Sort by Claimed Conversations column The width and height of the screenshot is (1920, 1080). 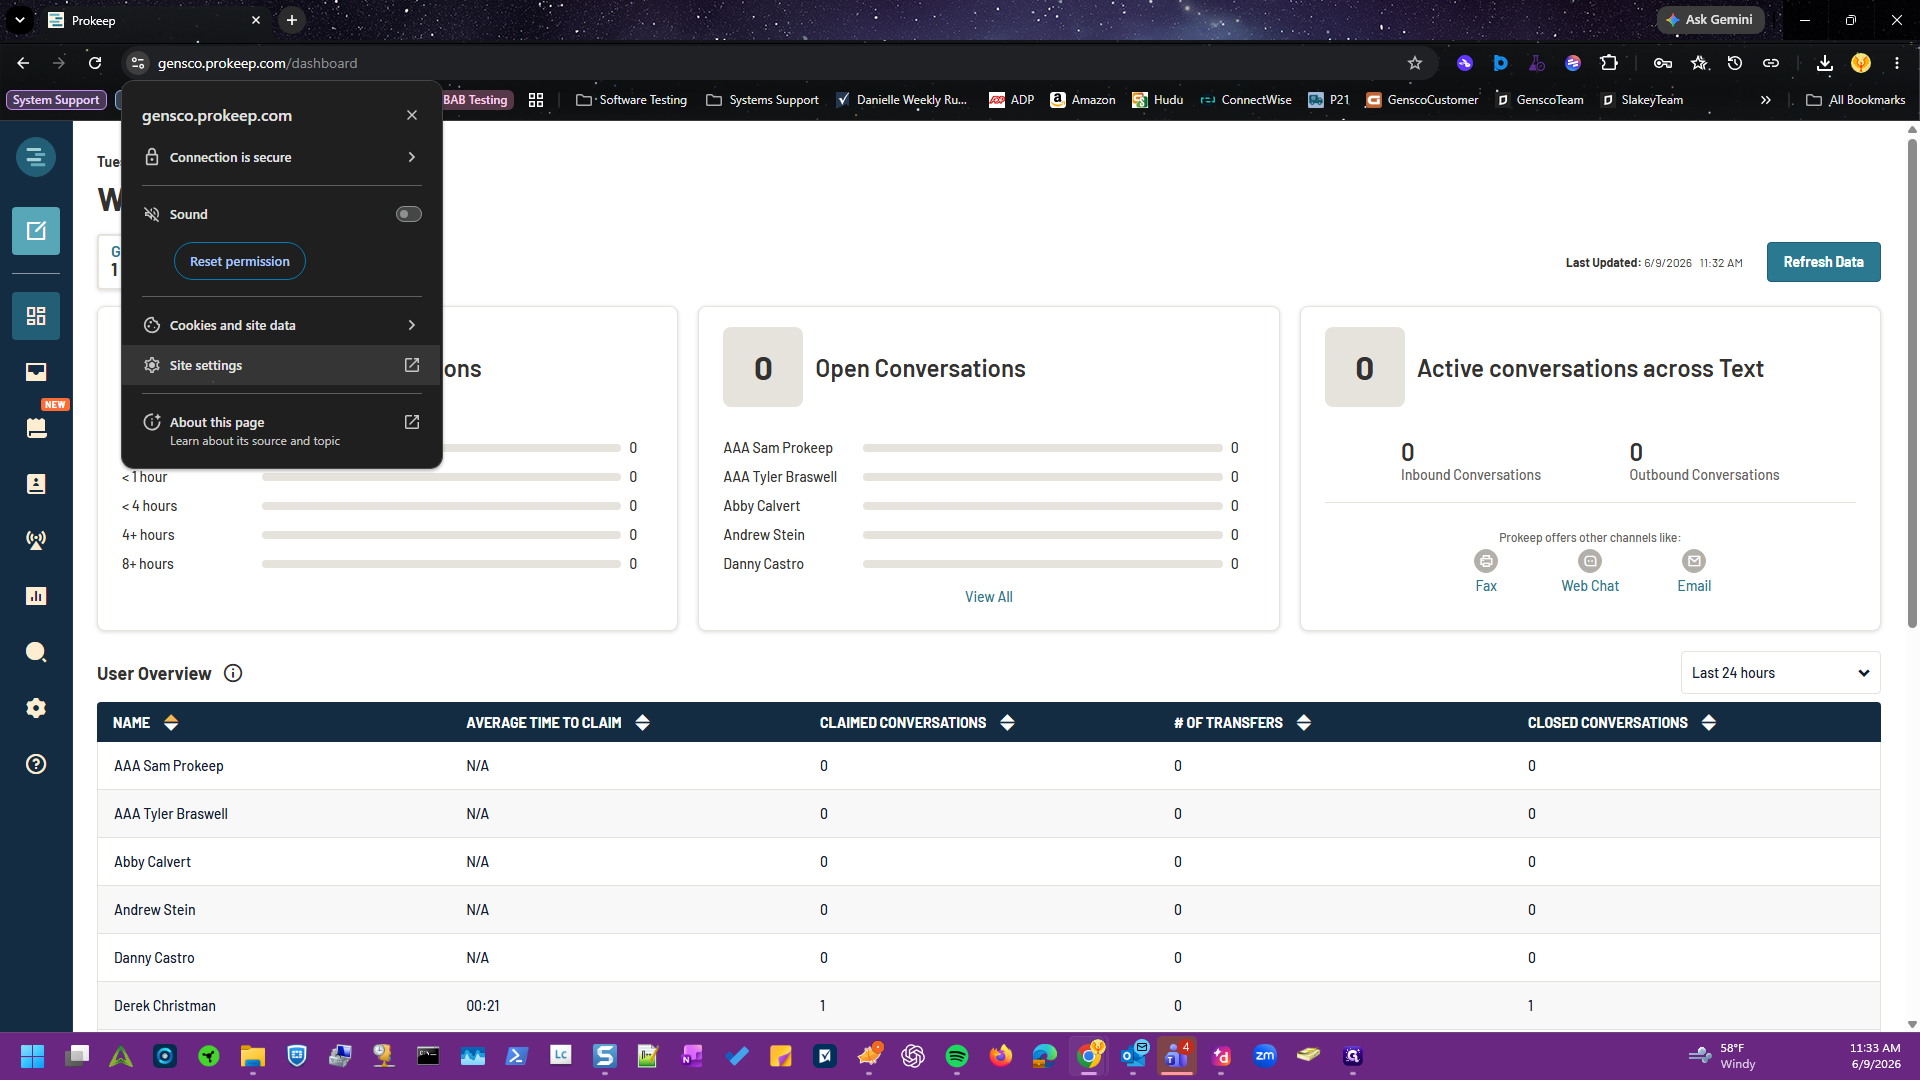[1007, 723]
